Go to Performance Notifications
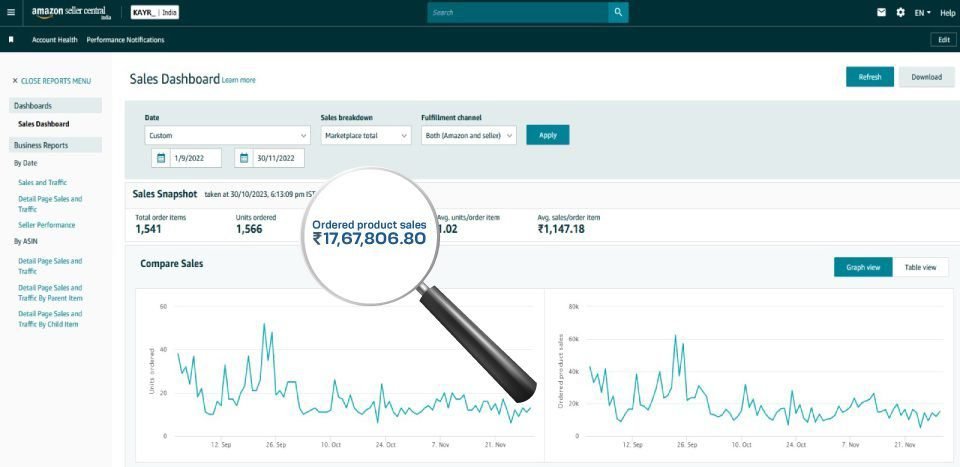Image resolution: width=960 pixels, height=467 pixels. pyautogui.click(x=125, y=40)
